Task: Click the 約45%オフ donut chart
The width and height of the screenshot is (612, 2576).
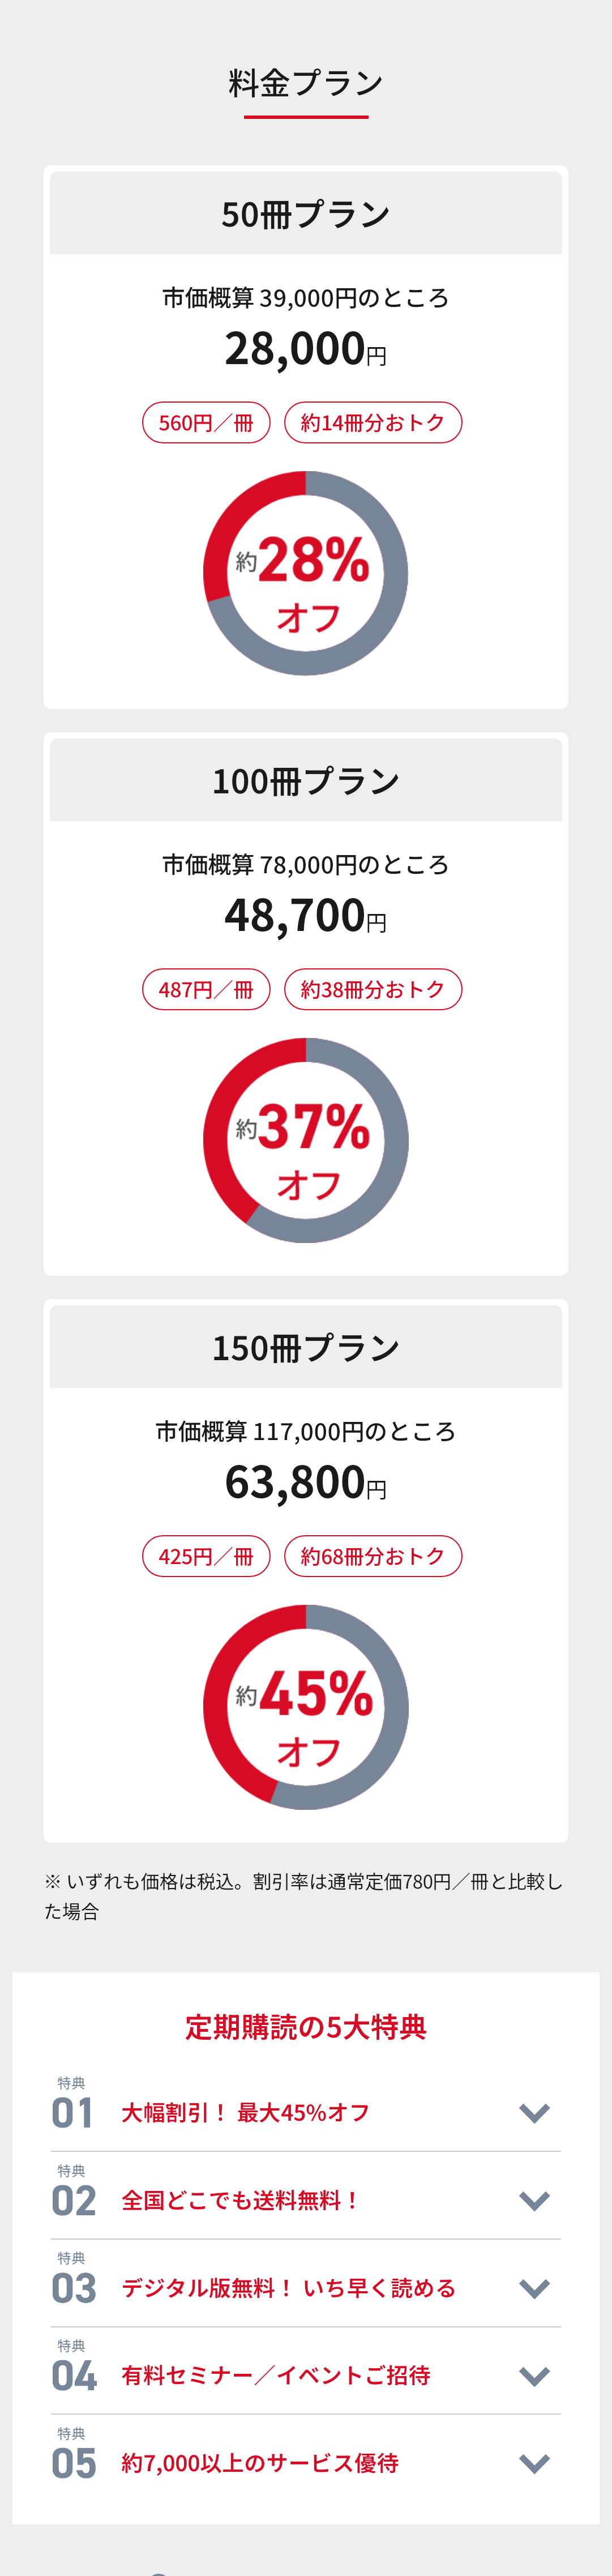Action: 306,1707
